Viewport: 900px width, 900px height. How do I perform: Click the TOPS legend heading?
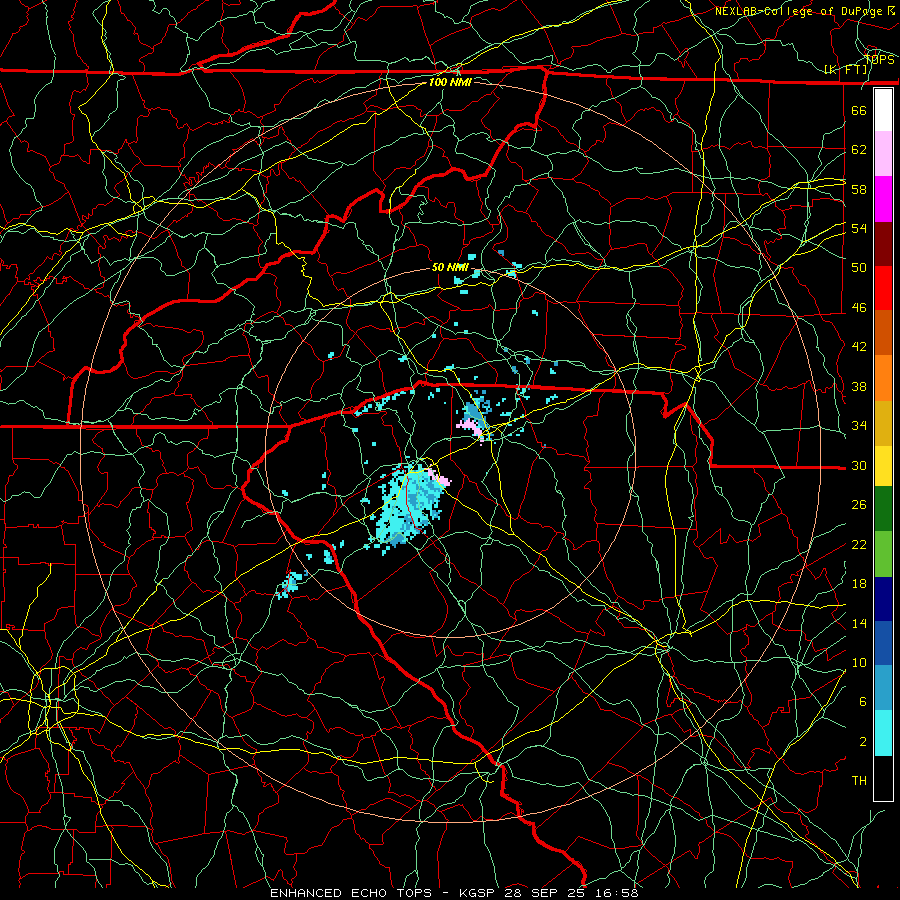[x=879, y=59]
